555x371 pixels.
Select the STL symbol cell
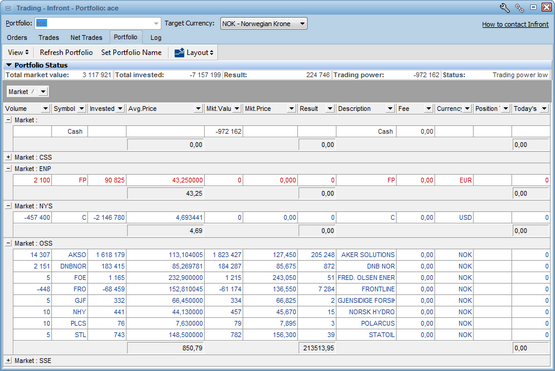[69, 335]
